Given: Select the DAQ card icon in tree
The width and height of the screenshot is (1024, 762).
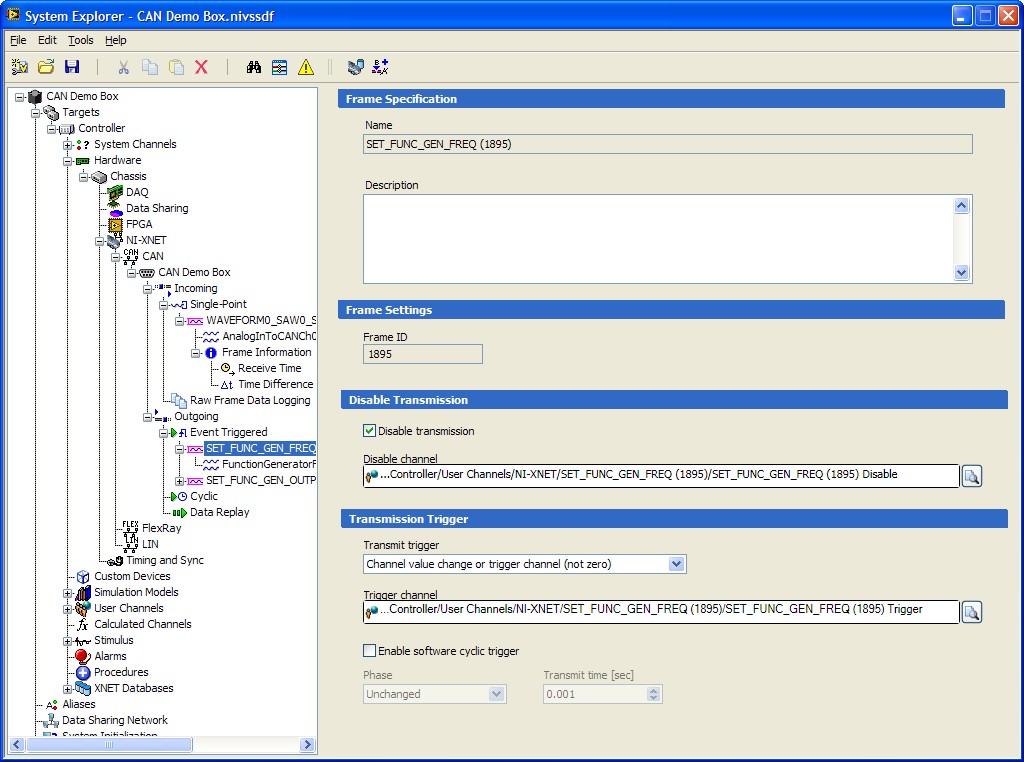Looking at the screenshot, I should pyautogui.click(x=116, y=192).
